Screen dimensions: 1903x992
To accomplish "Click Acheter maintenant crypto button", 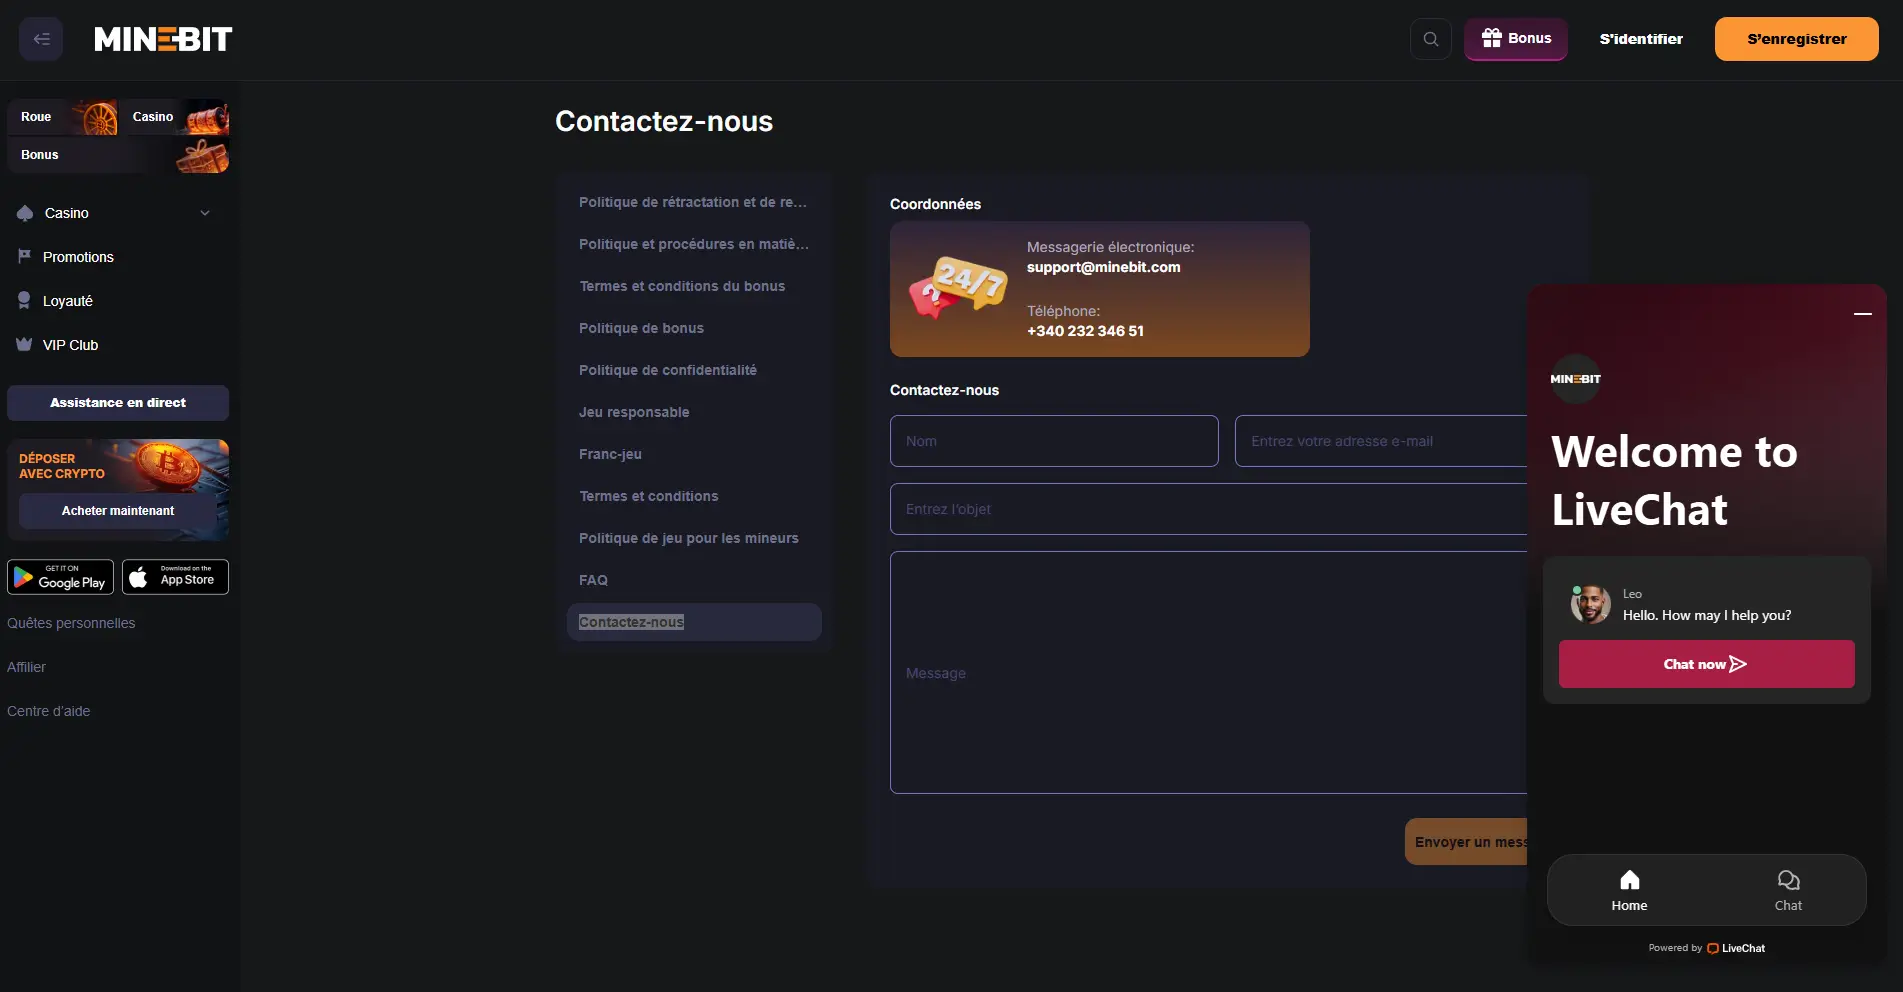I will pyautogui.click(x=118, y=511).
